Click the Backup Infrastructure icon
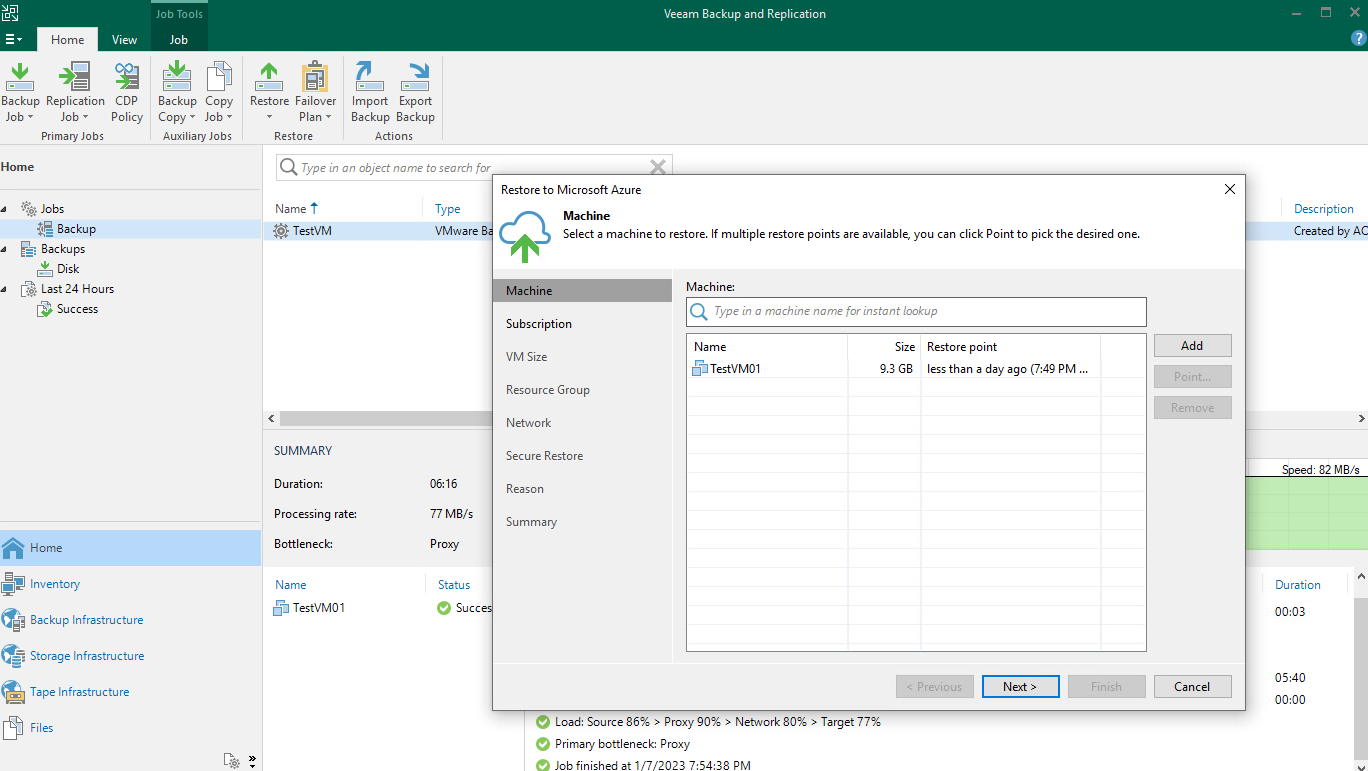 click(13, 620)
